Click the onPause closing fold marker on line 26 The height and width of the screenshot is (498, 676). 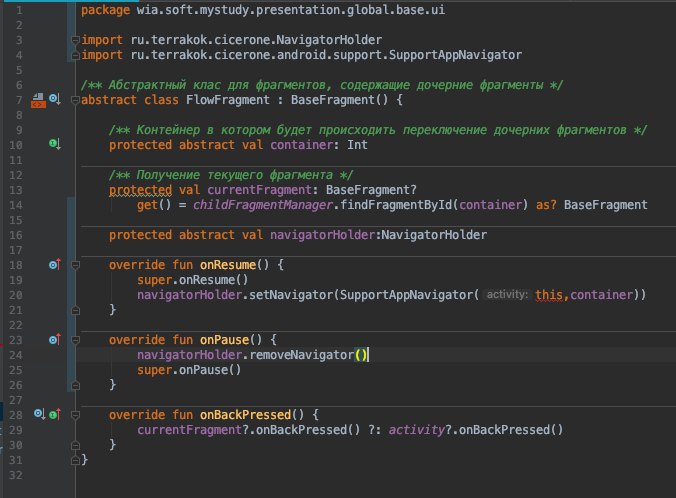(75, 385)
